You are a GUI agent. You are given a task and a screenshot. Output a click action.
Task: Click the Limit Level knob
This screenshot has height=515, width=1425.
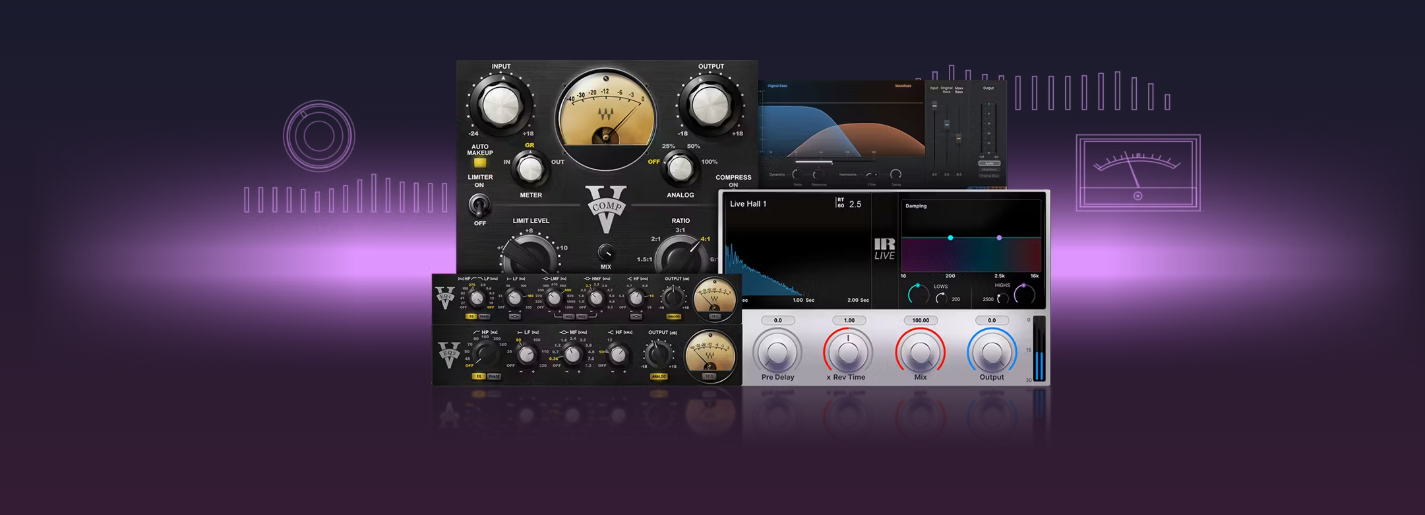(x=530, y=257)
